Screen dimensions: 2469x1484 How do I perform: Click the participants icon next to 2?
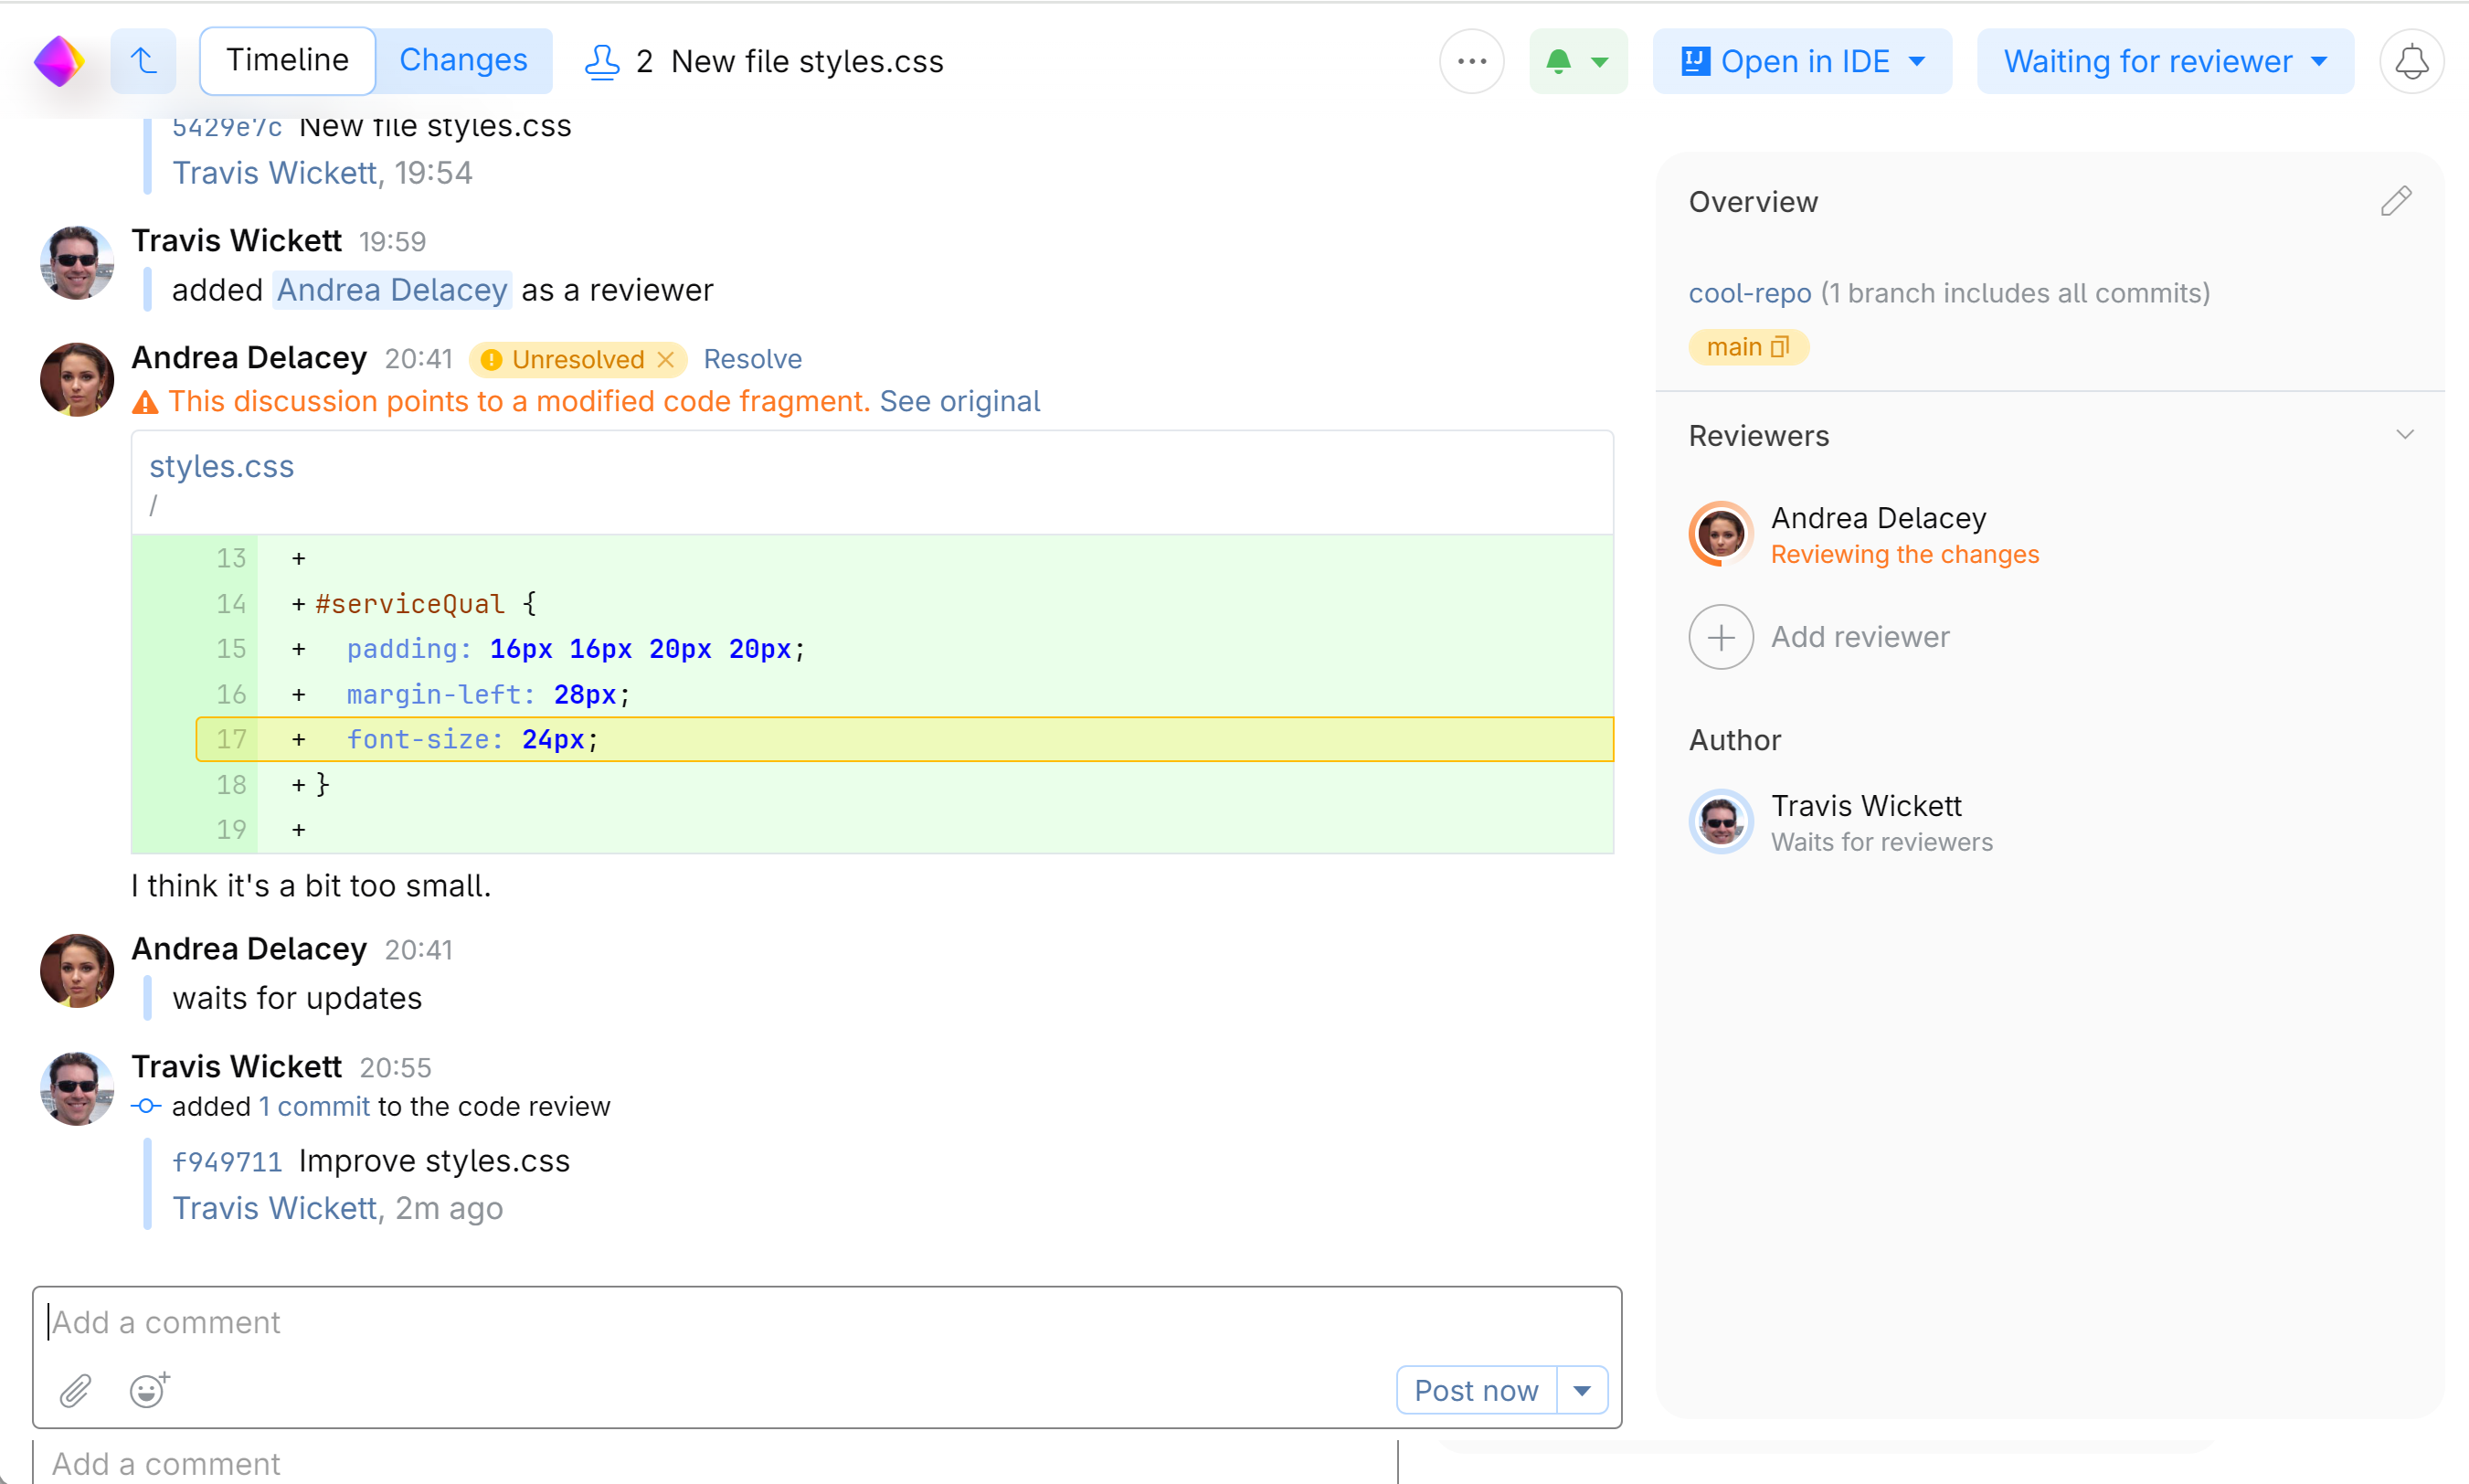[x=602, y=62]
